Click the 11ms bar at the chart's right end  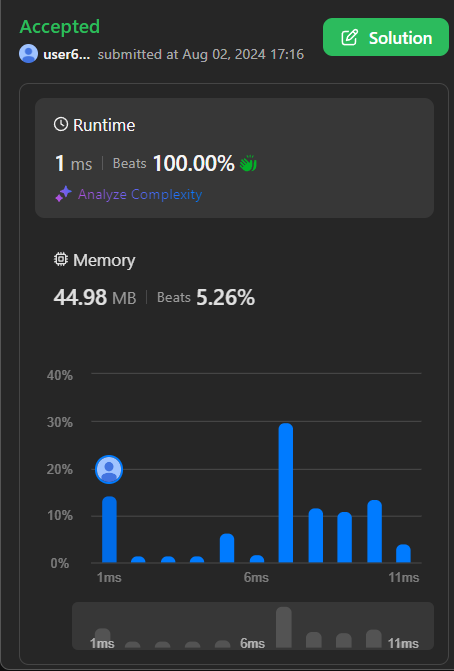(x=403, y=553)
